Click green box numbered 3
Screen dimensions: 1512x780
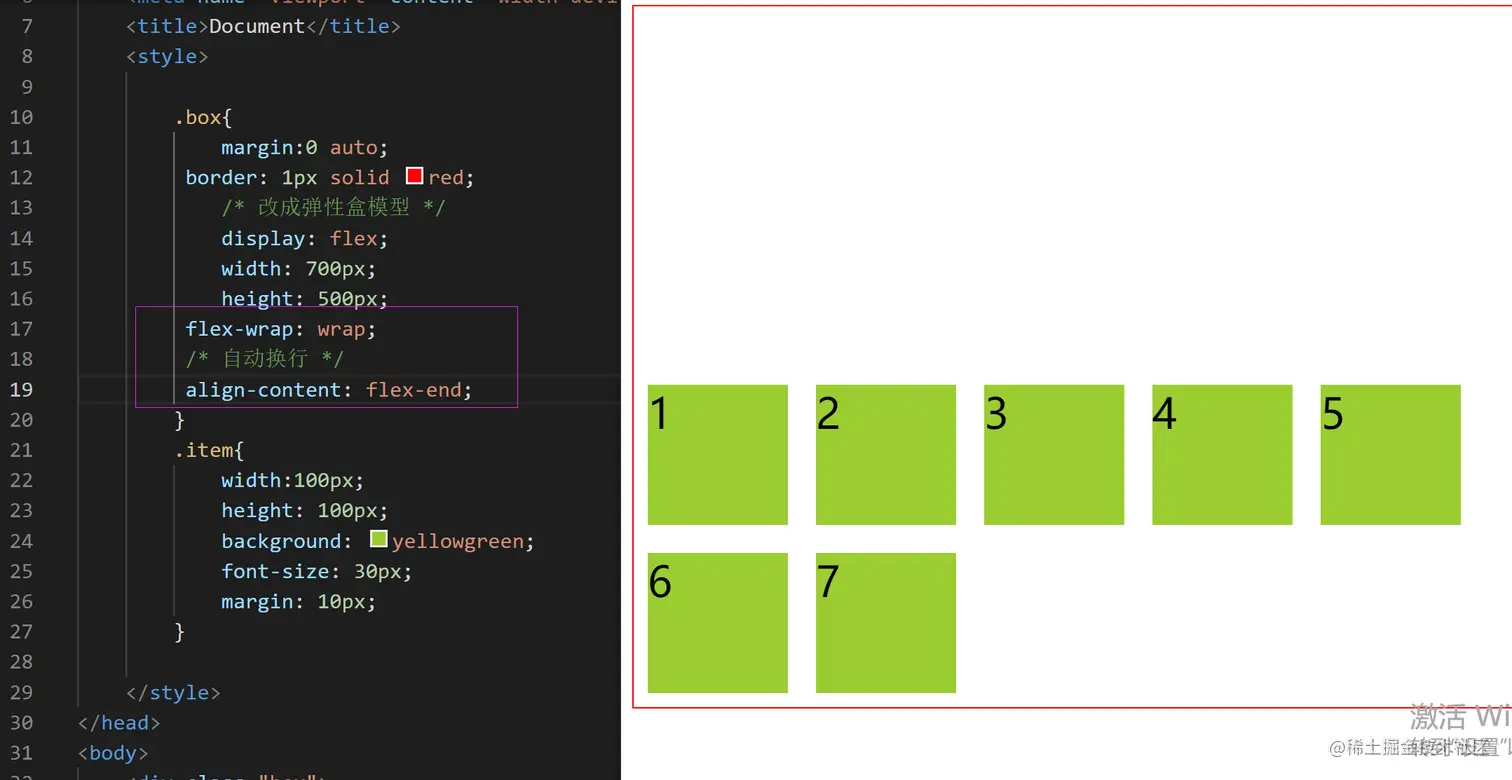[x=1054, y=455]
